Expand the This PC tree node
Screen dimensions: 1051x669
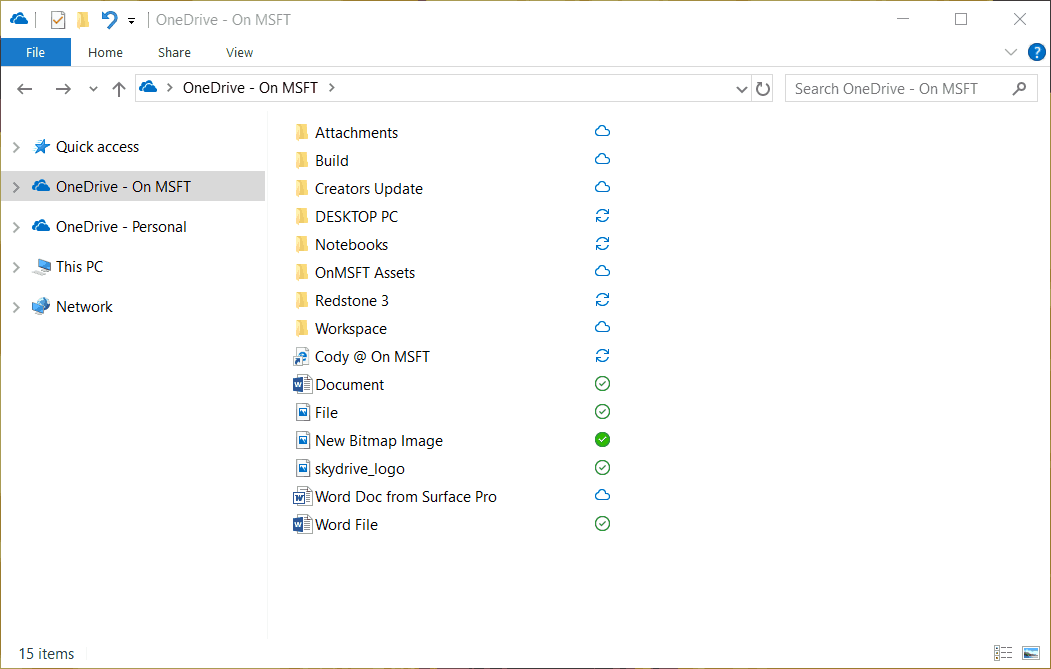coord(16,267)
